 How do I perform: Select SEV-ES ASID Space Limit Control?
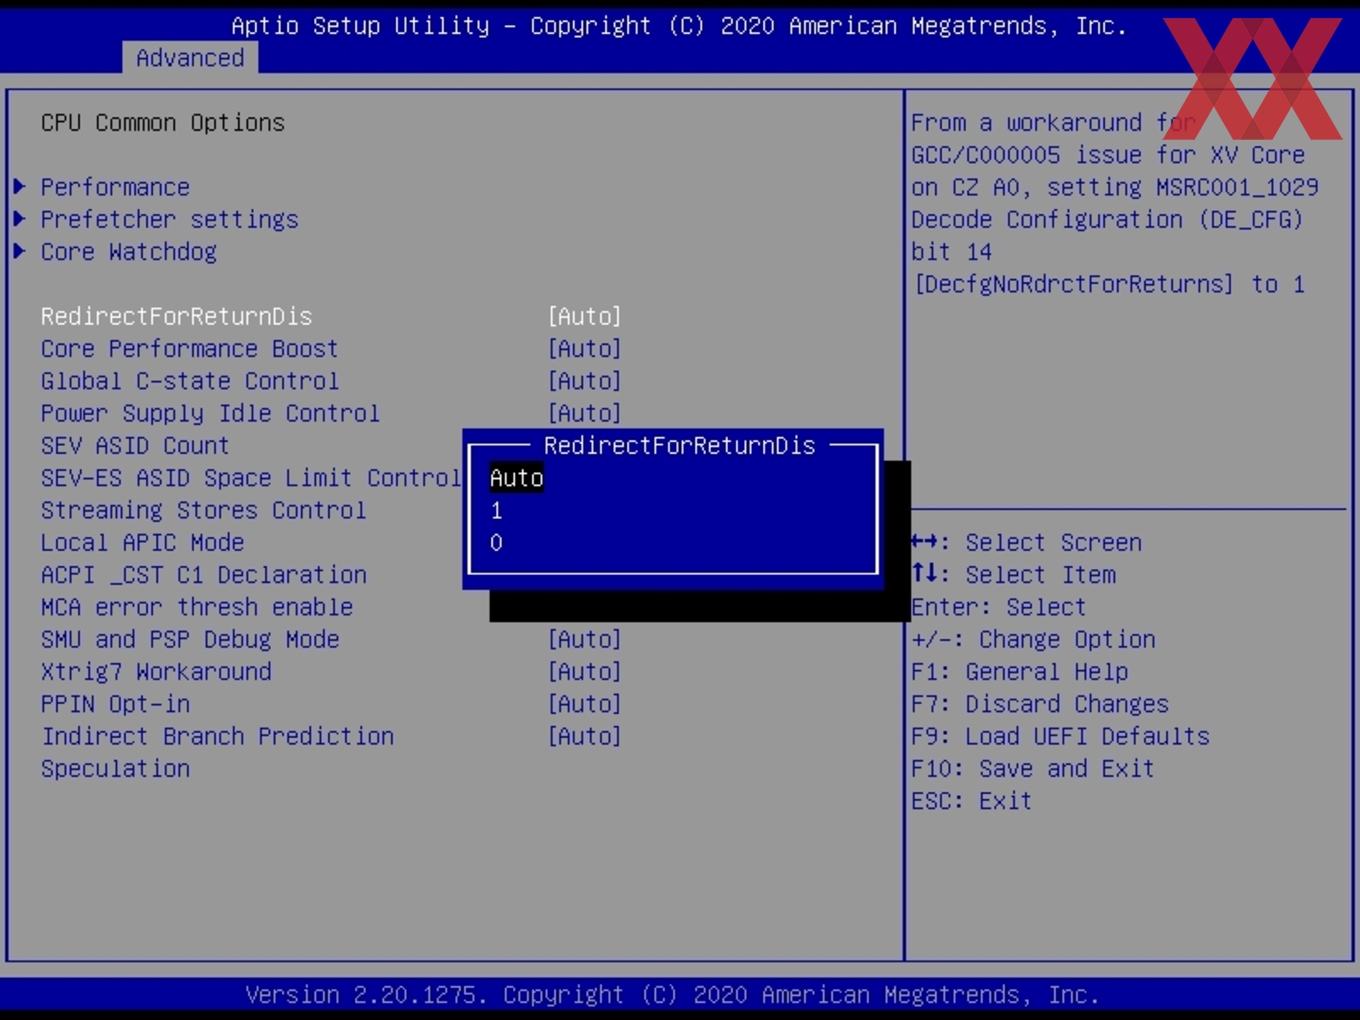(x=250, y=478)
